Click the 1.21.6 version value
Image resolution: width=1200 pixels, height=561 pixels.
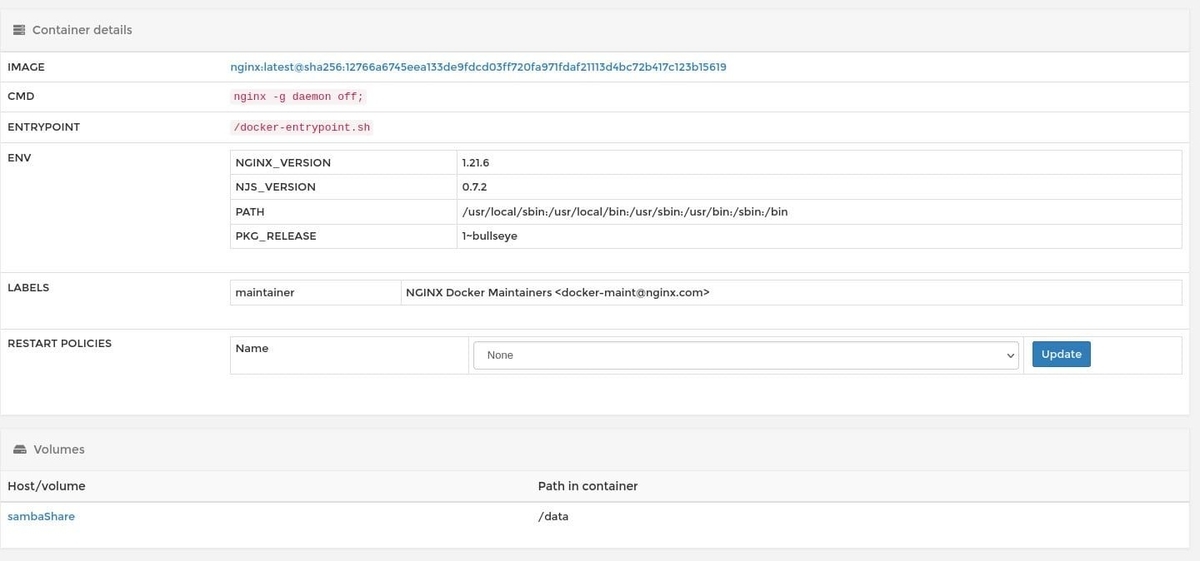(x=475, y=162)
